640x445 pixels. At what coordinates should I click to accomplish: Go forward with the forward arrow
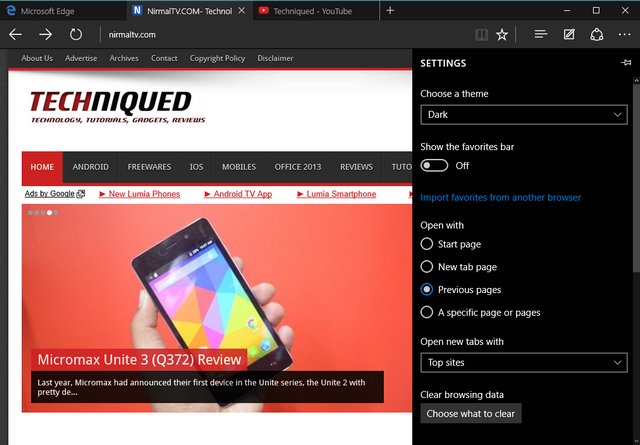coord(45,35)
